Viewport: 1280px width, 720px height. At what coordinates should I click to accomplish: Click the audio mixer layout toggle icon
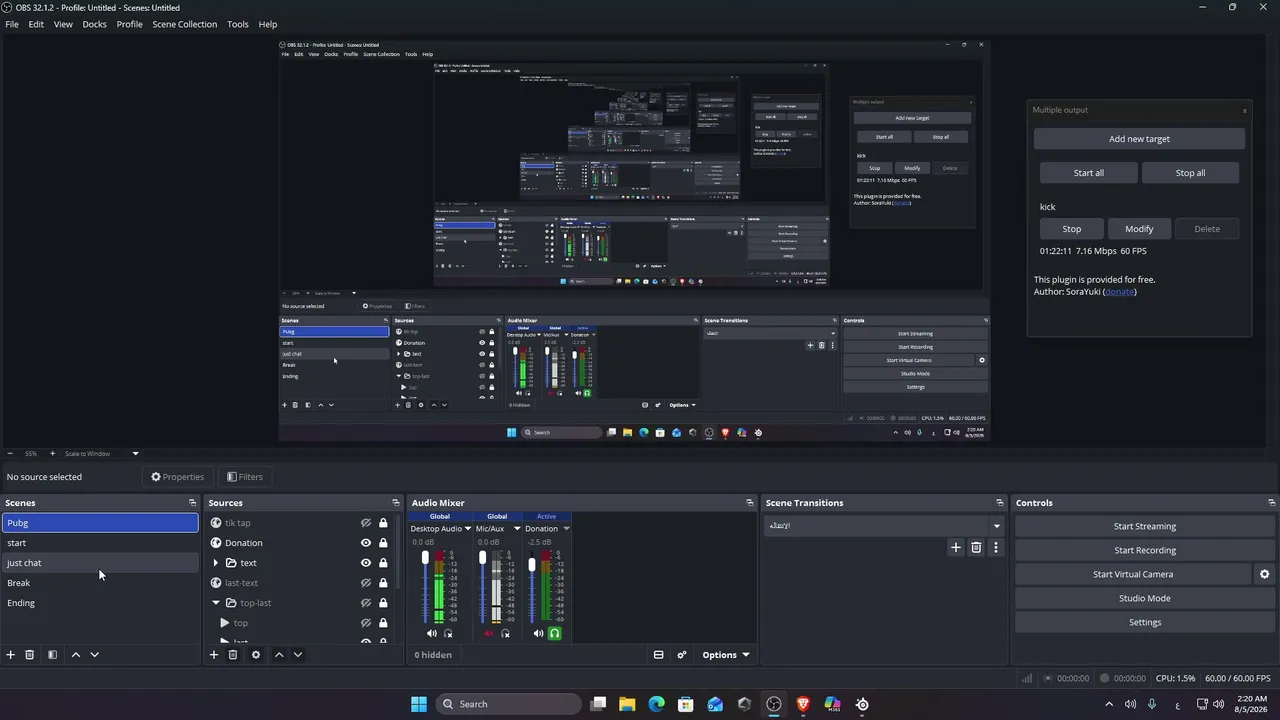pos(658,655)
